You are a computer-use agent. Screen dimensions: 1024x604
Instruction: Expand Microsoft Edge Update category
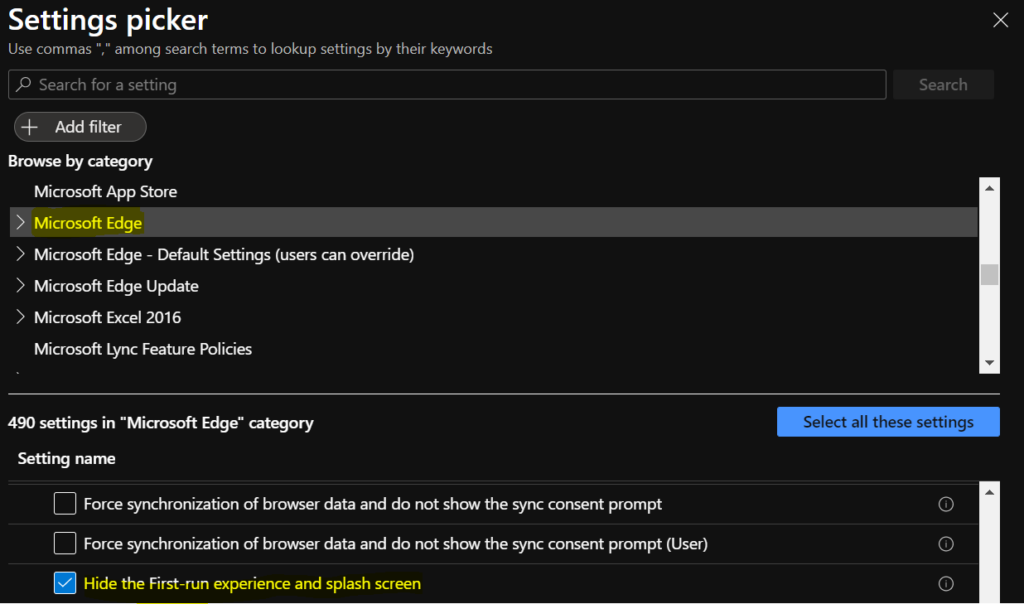pyautogui.click(x=19, y=285)
